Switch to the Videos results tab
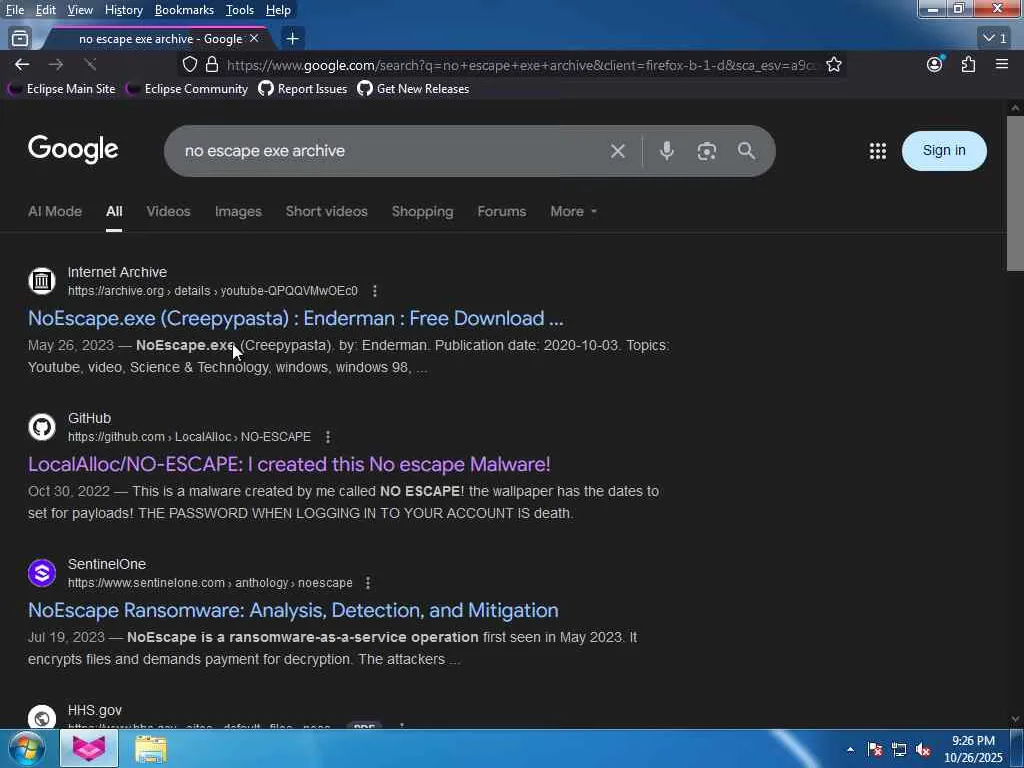1024x768 pixels. (x=168, y=212)
